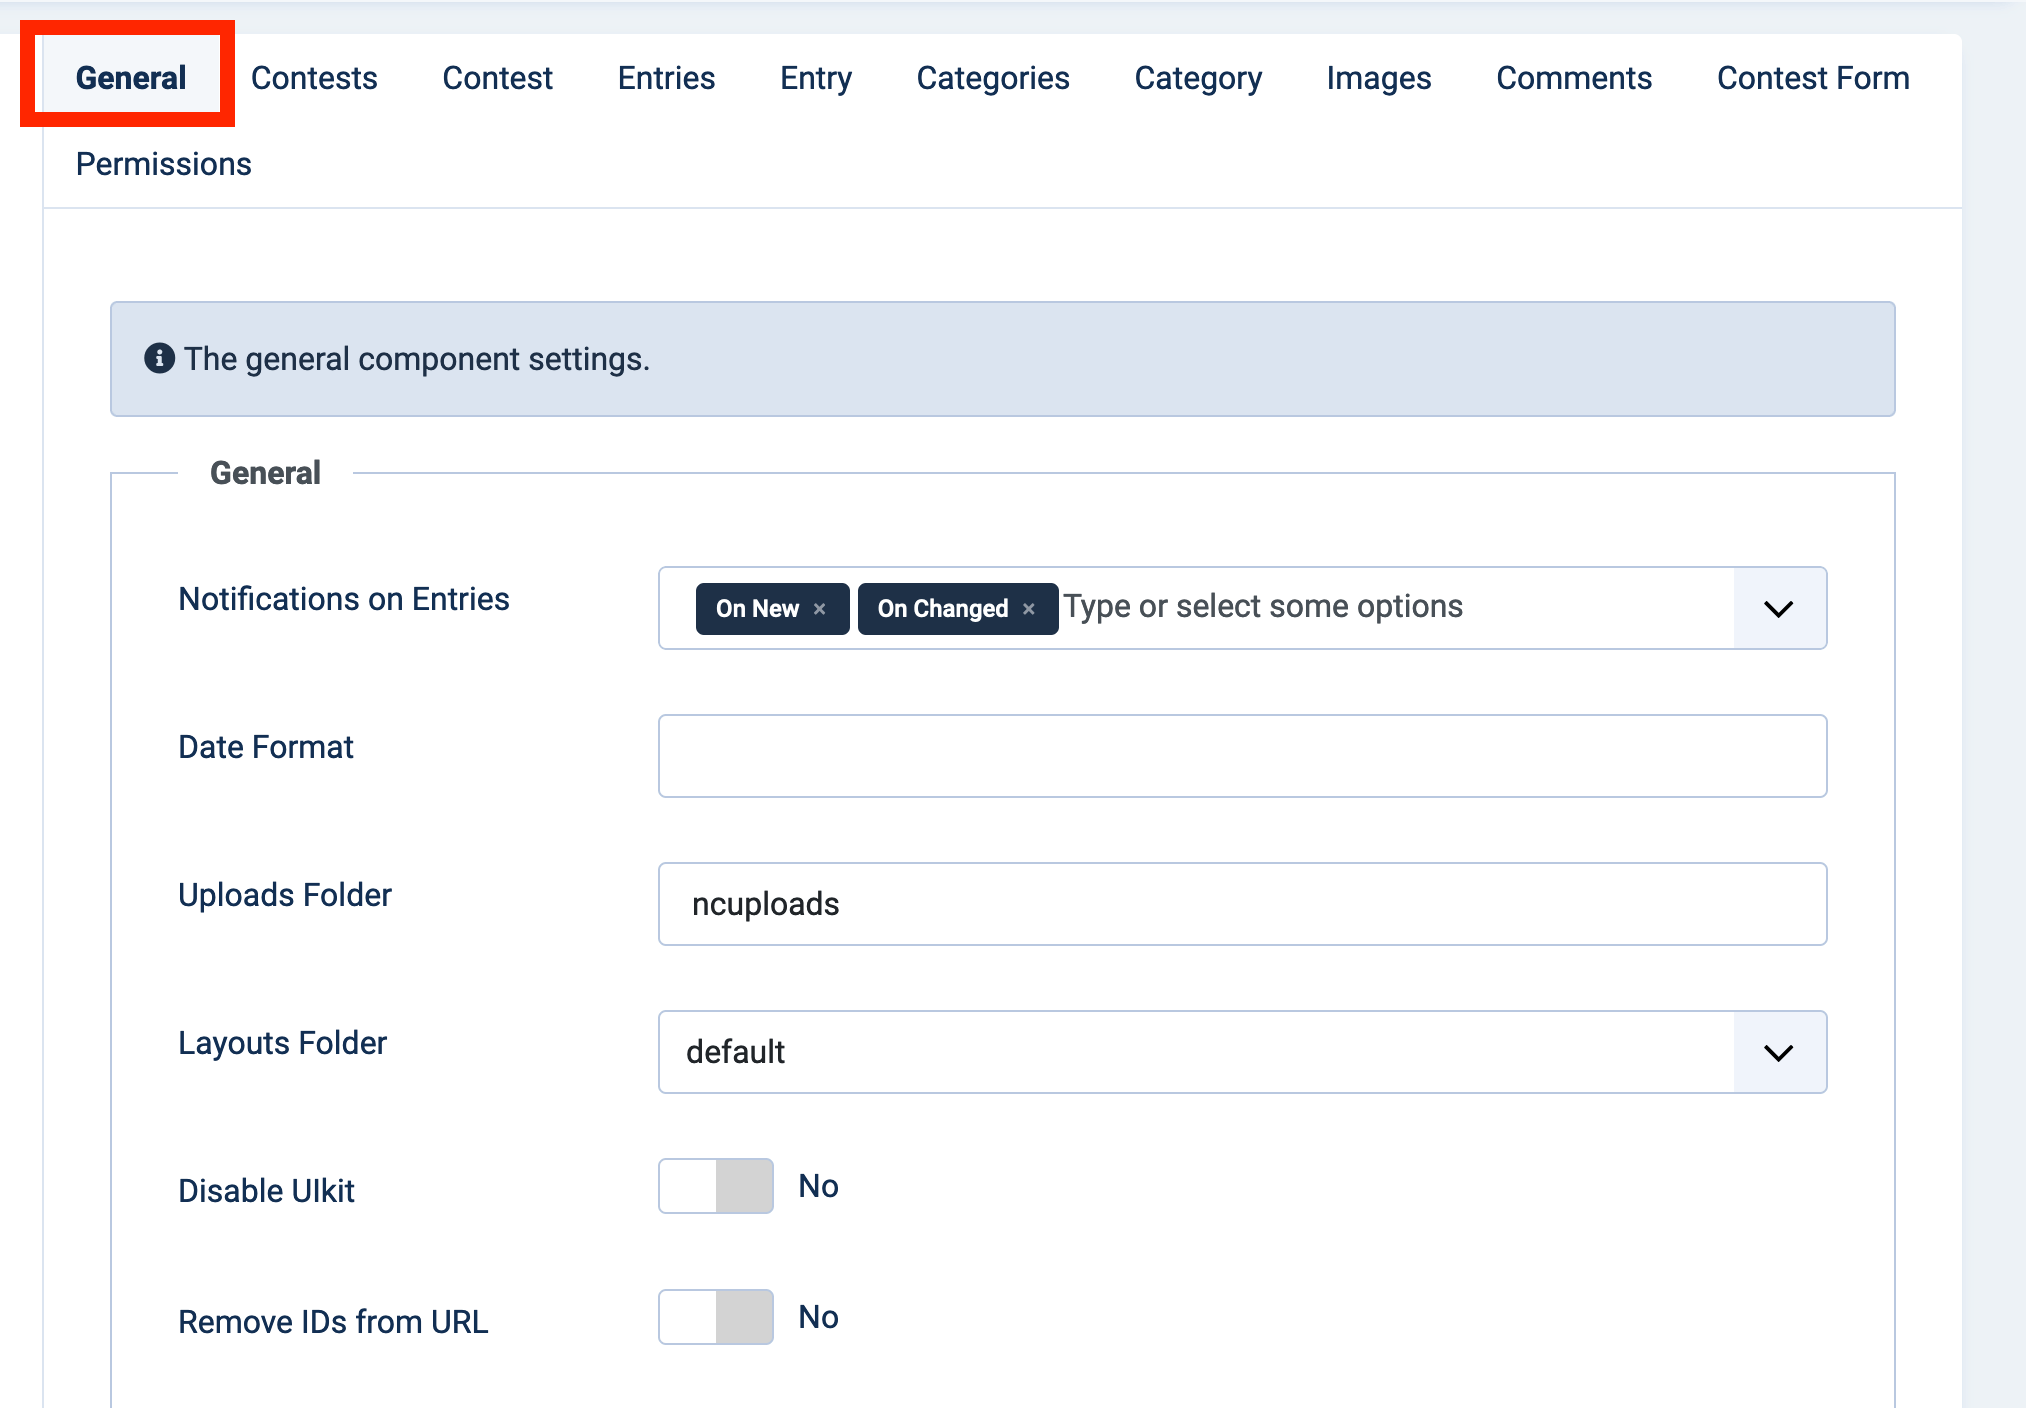Go to the Images tab

tap(1379, 78)
